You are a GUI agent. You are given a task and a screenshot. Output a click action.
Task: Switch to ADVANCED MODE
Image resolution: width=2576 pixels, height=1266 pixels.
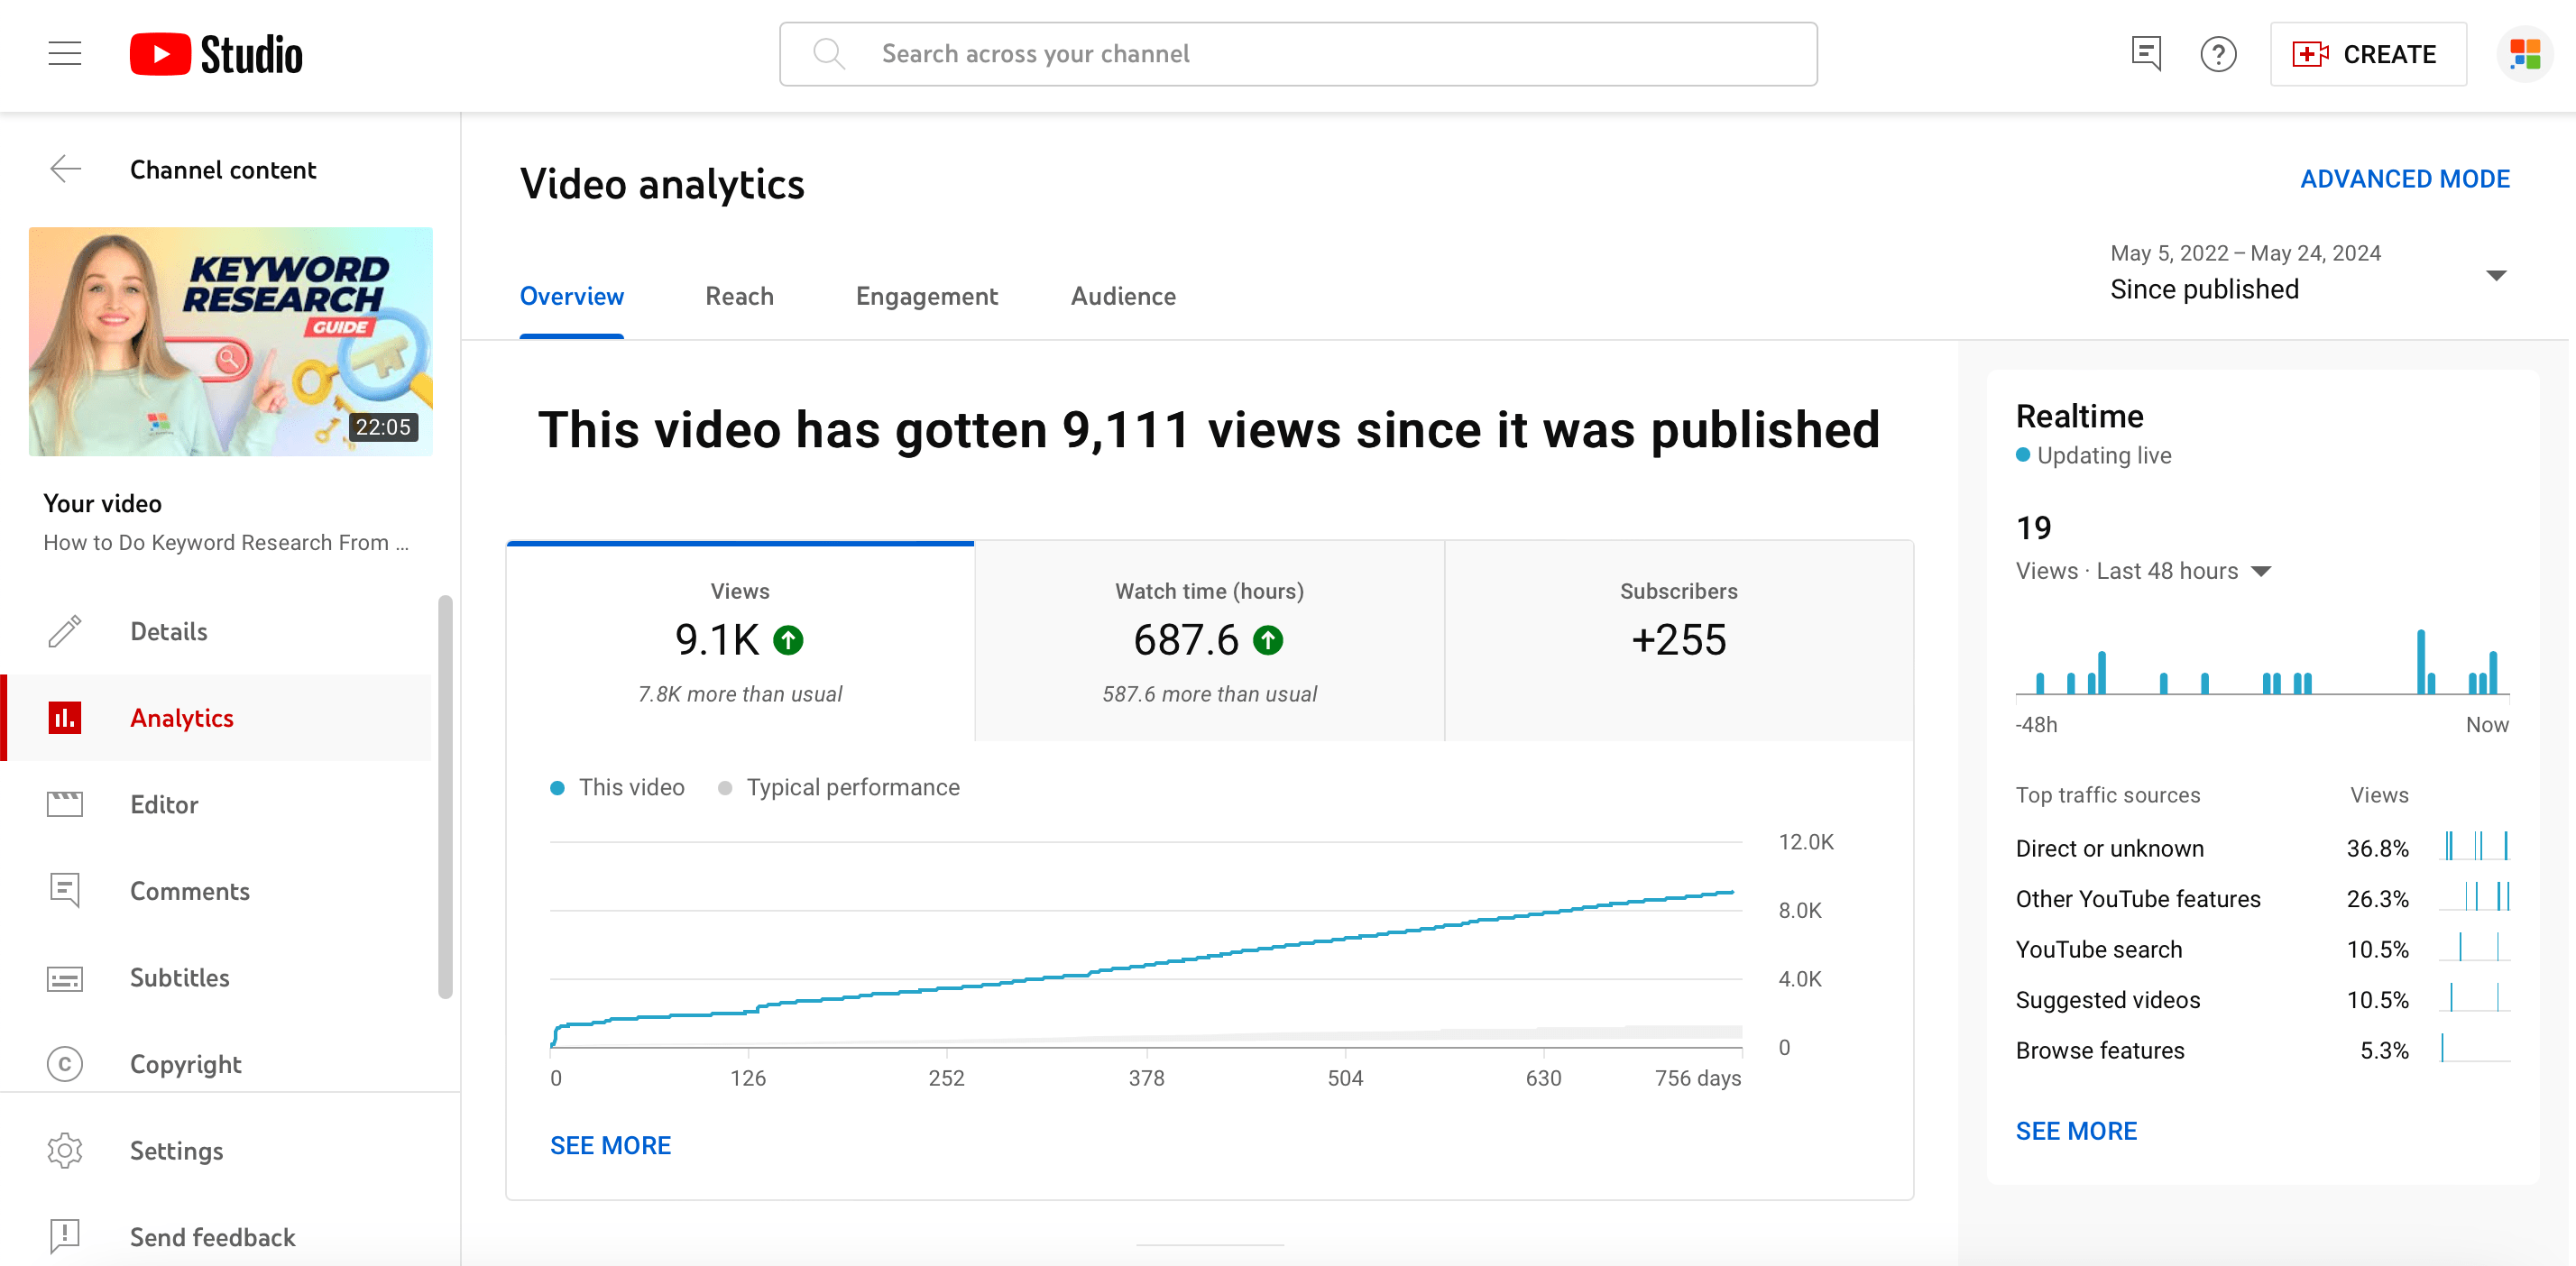coord(2405,179)
